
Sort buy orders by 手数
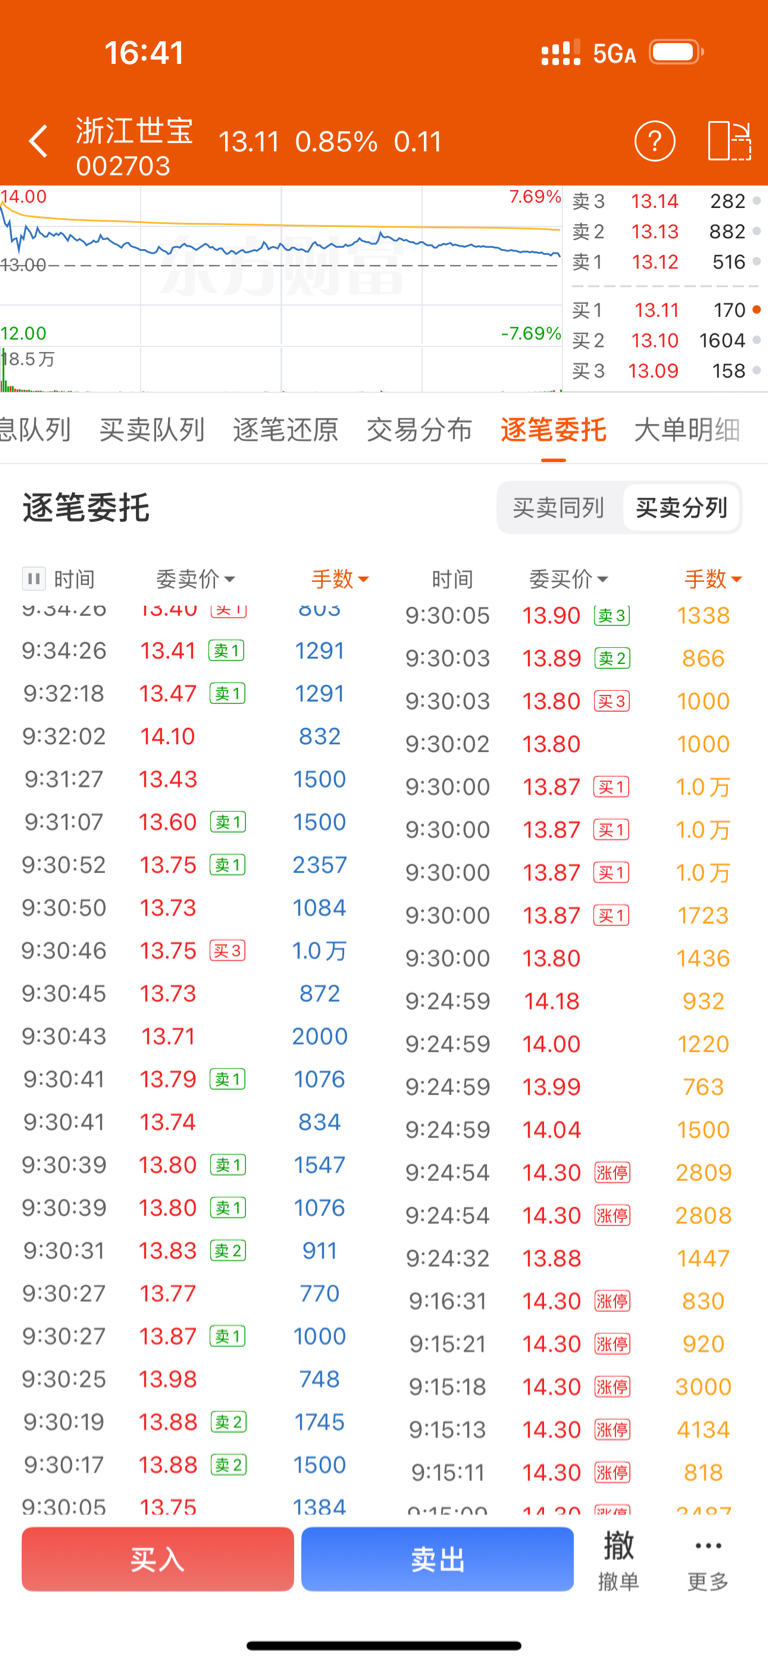pyautogui.click(x=713, y=579)
